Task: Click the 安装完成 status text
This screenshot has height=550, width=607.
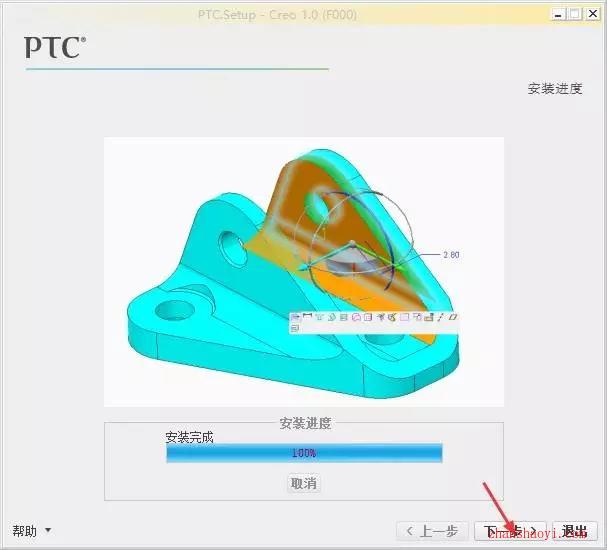Action: [x=189, y=437]
